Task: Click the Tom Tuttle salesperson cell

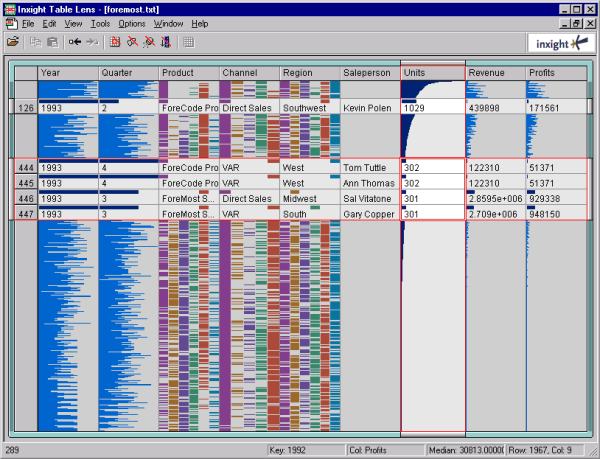Action: (370, 168)
